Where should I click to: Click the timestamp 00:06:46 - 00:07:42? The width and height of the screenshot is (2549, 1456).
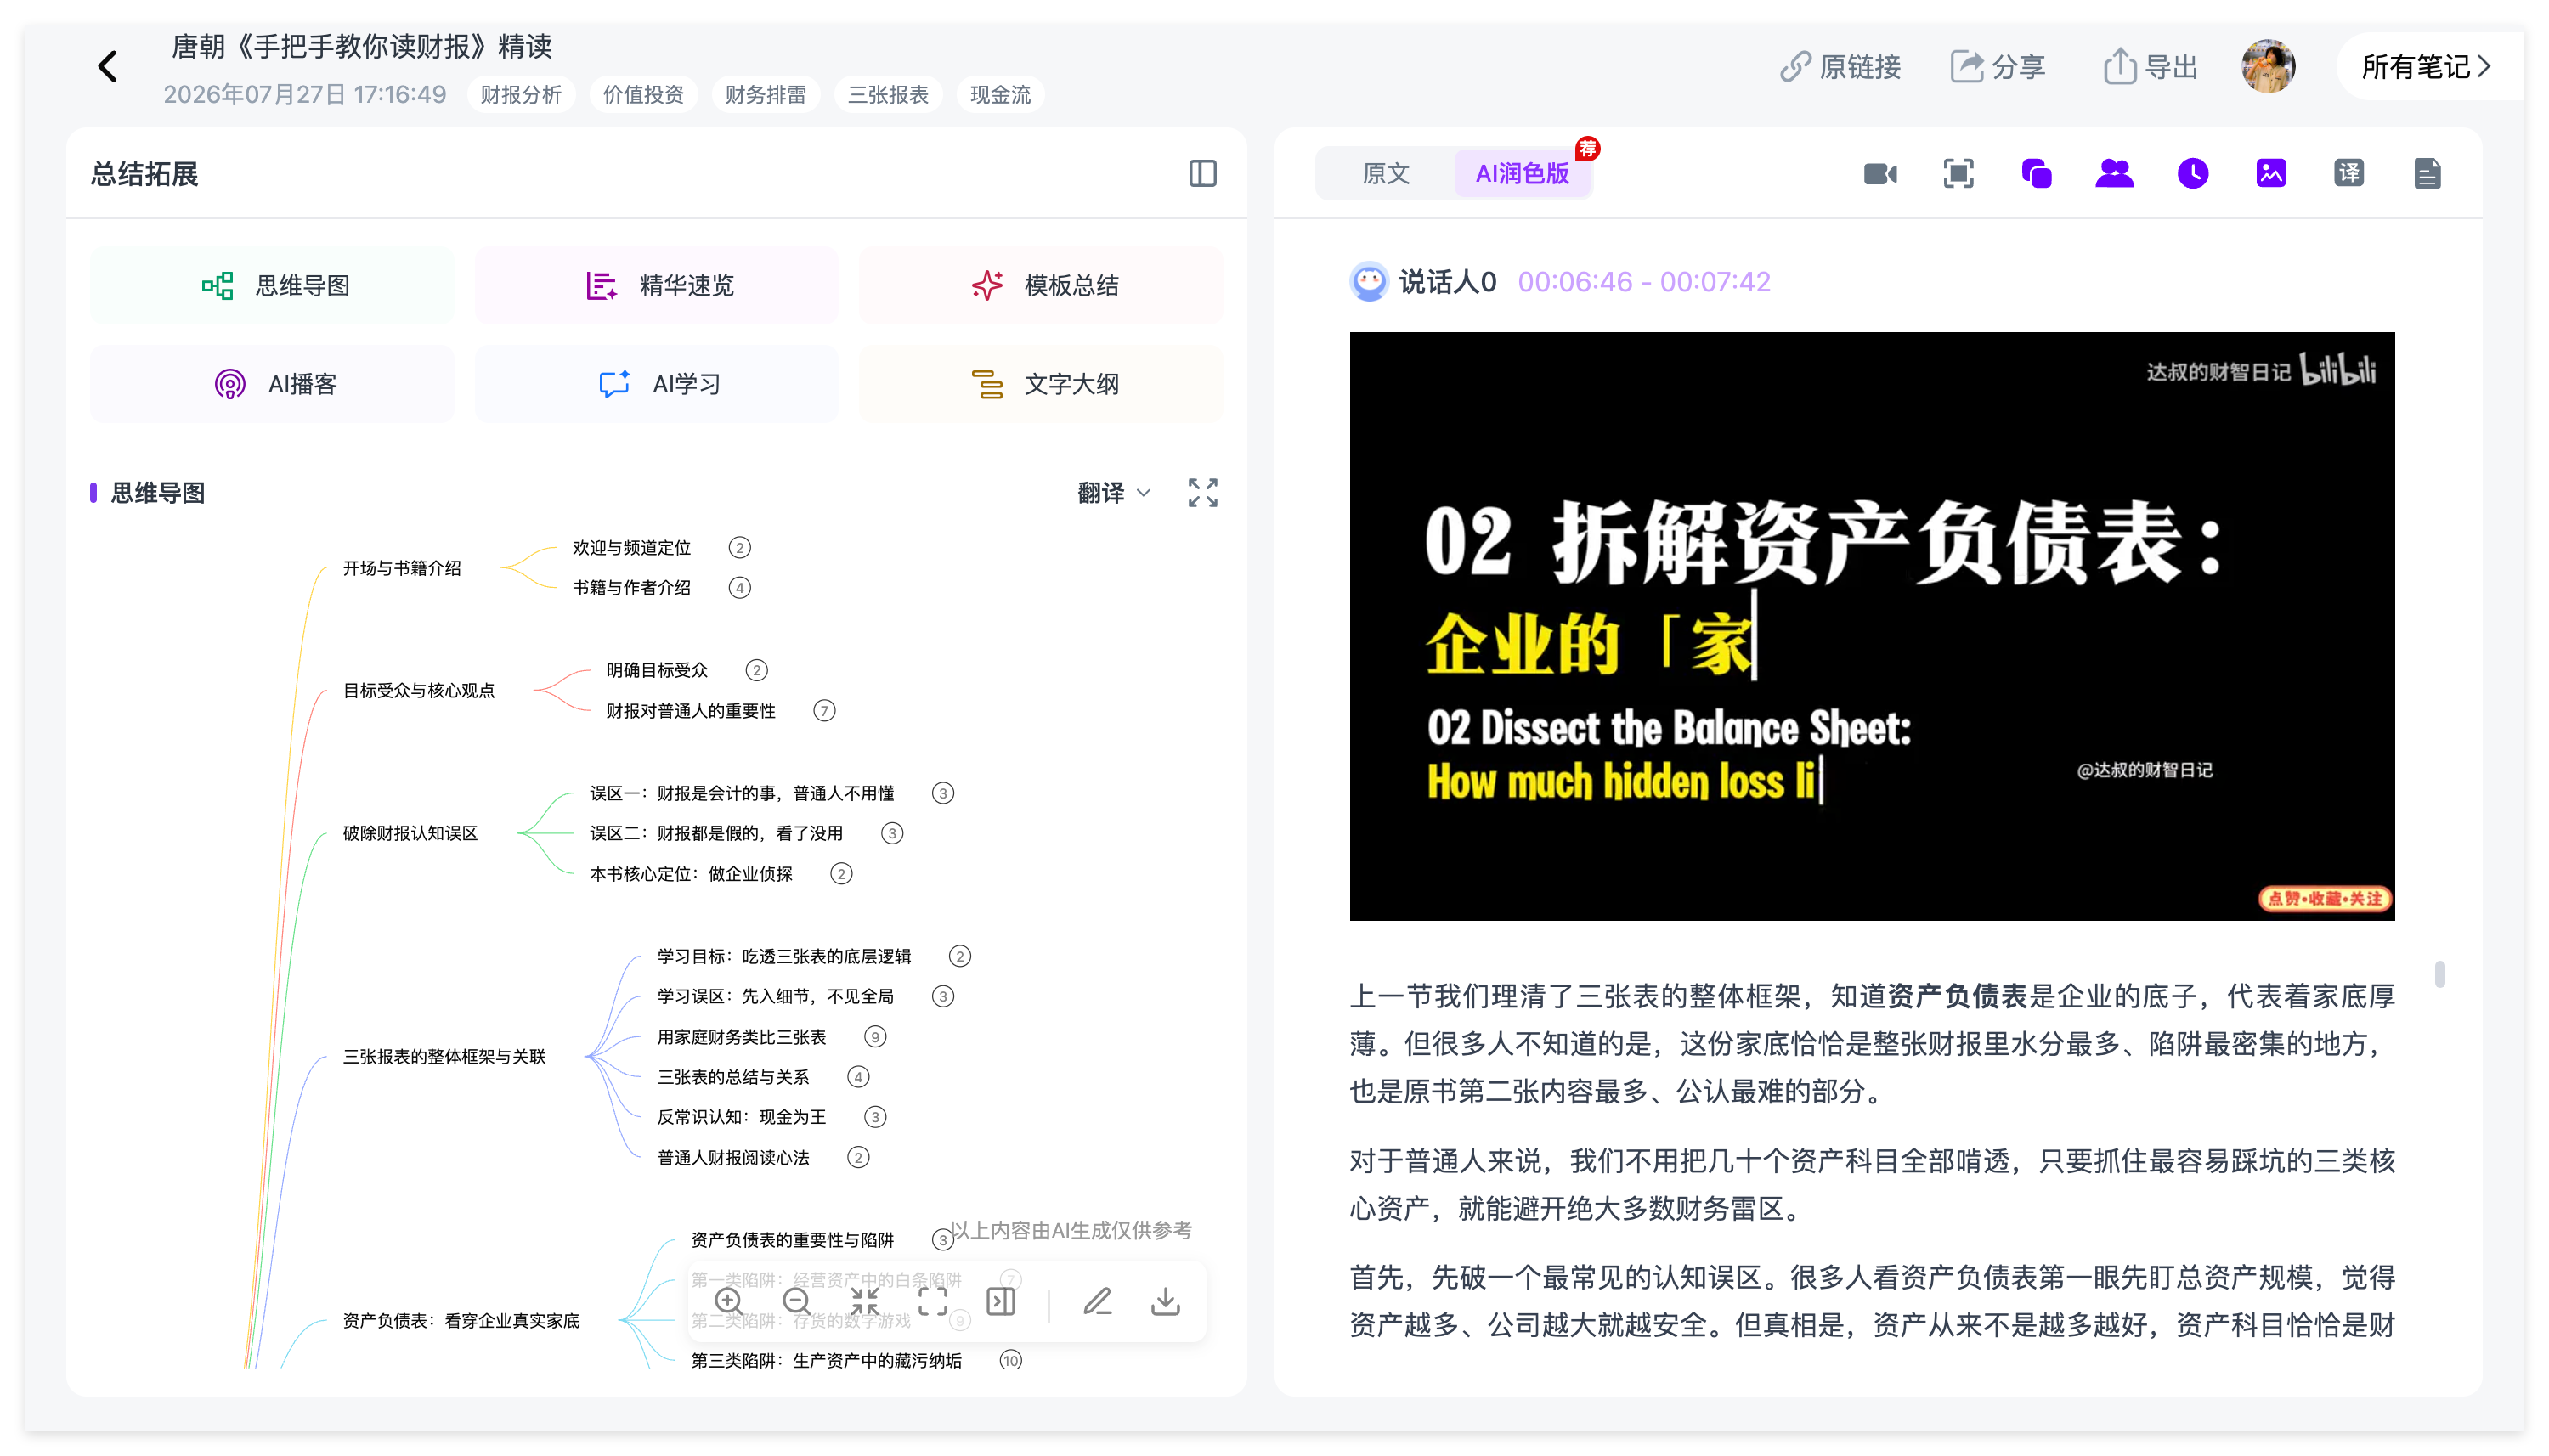(x=1643, y=282)
